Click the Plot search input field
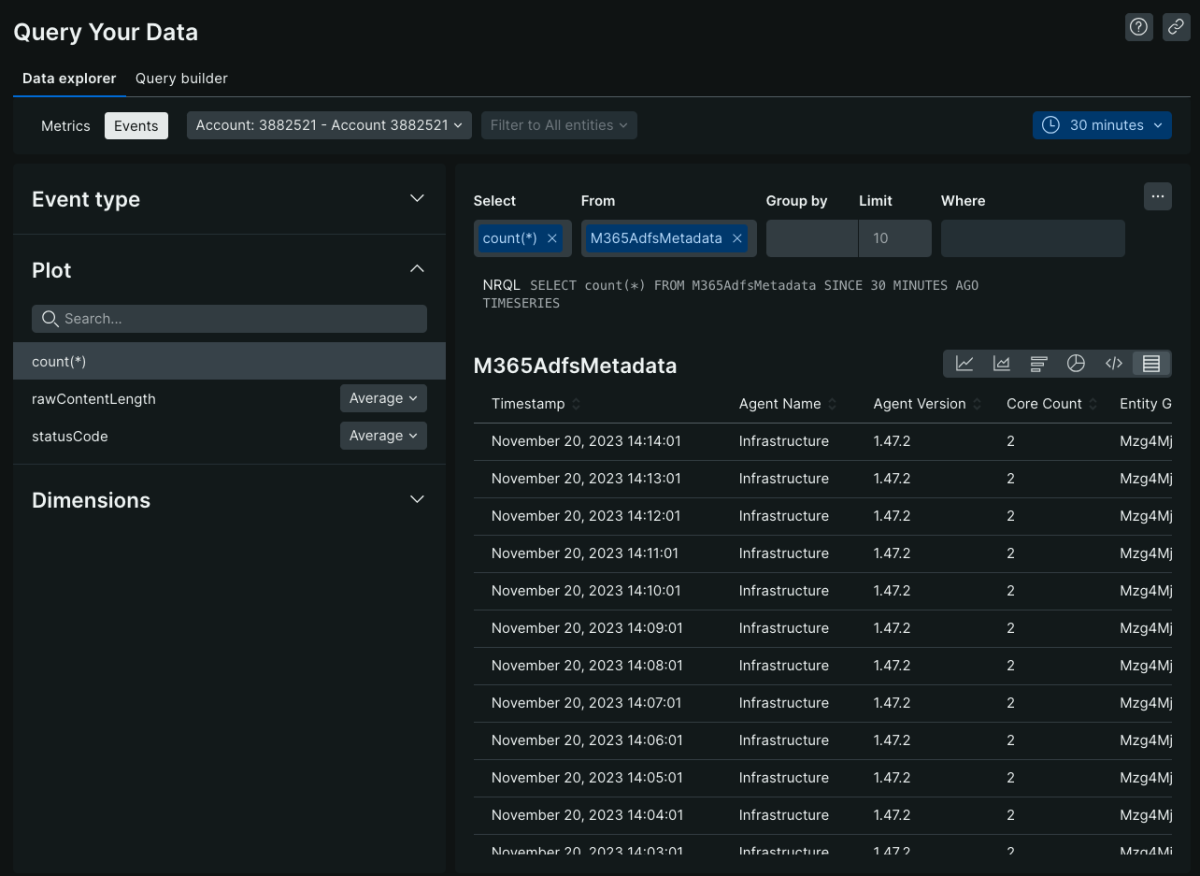This screenshot has width=1200, height=876. [x=230, y=319]
